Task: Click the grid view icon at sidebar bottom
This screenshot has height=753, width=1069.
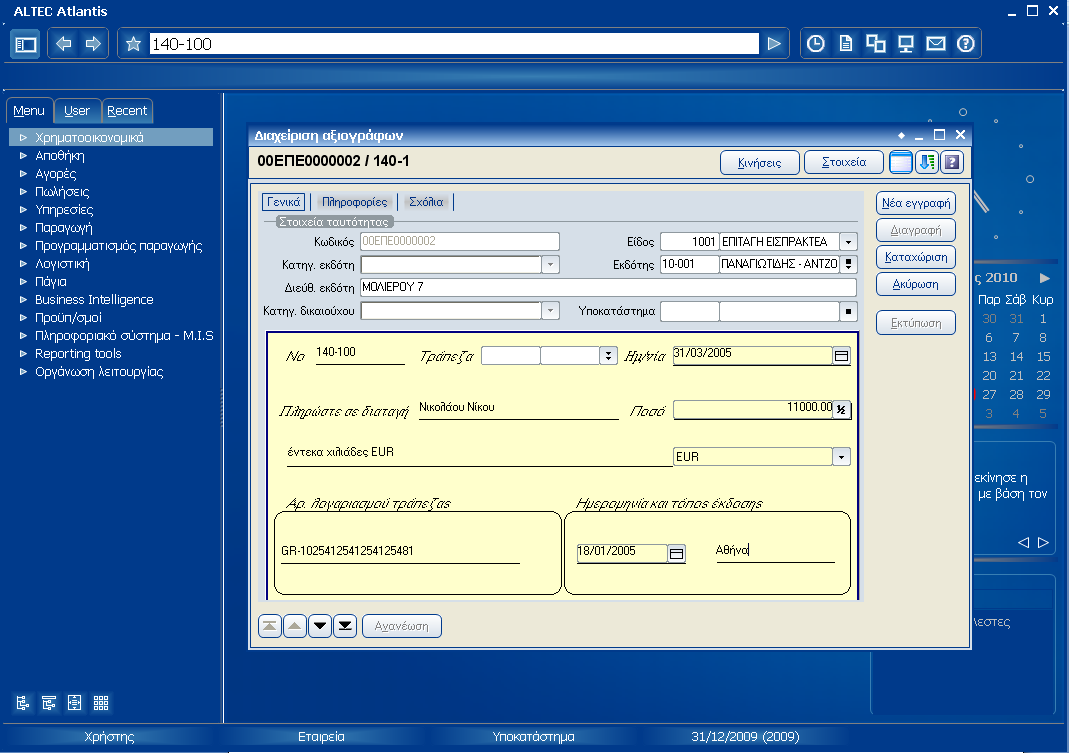Action: [x=101, y=703]
